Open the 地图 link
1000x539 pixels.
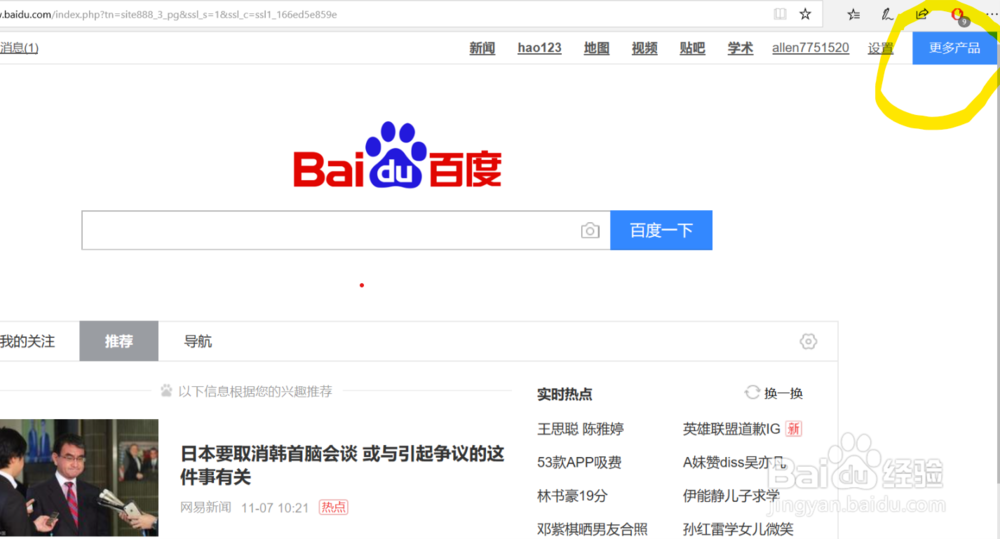click(x=596, y=48)
